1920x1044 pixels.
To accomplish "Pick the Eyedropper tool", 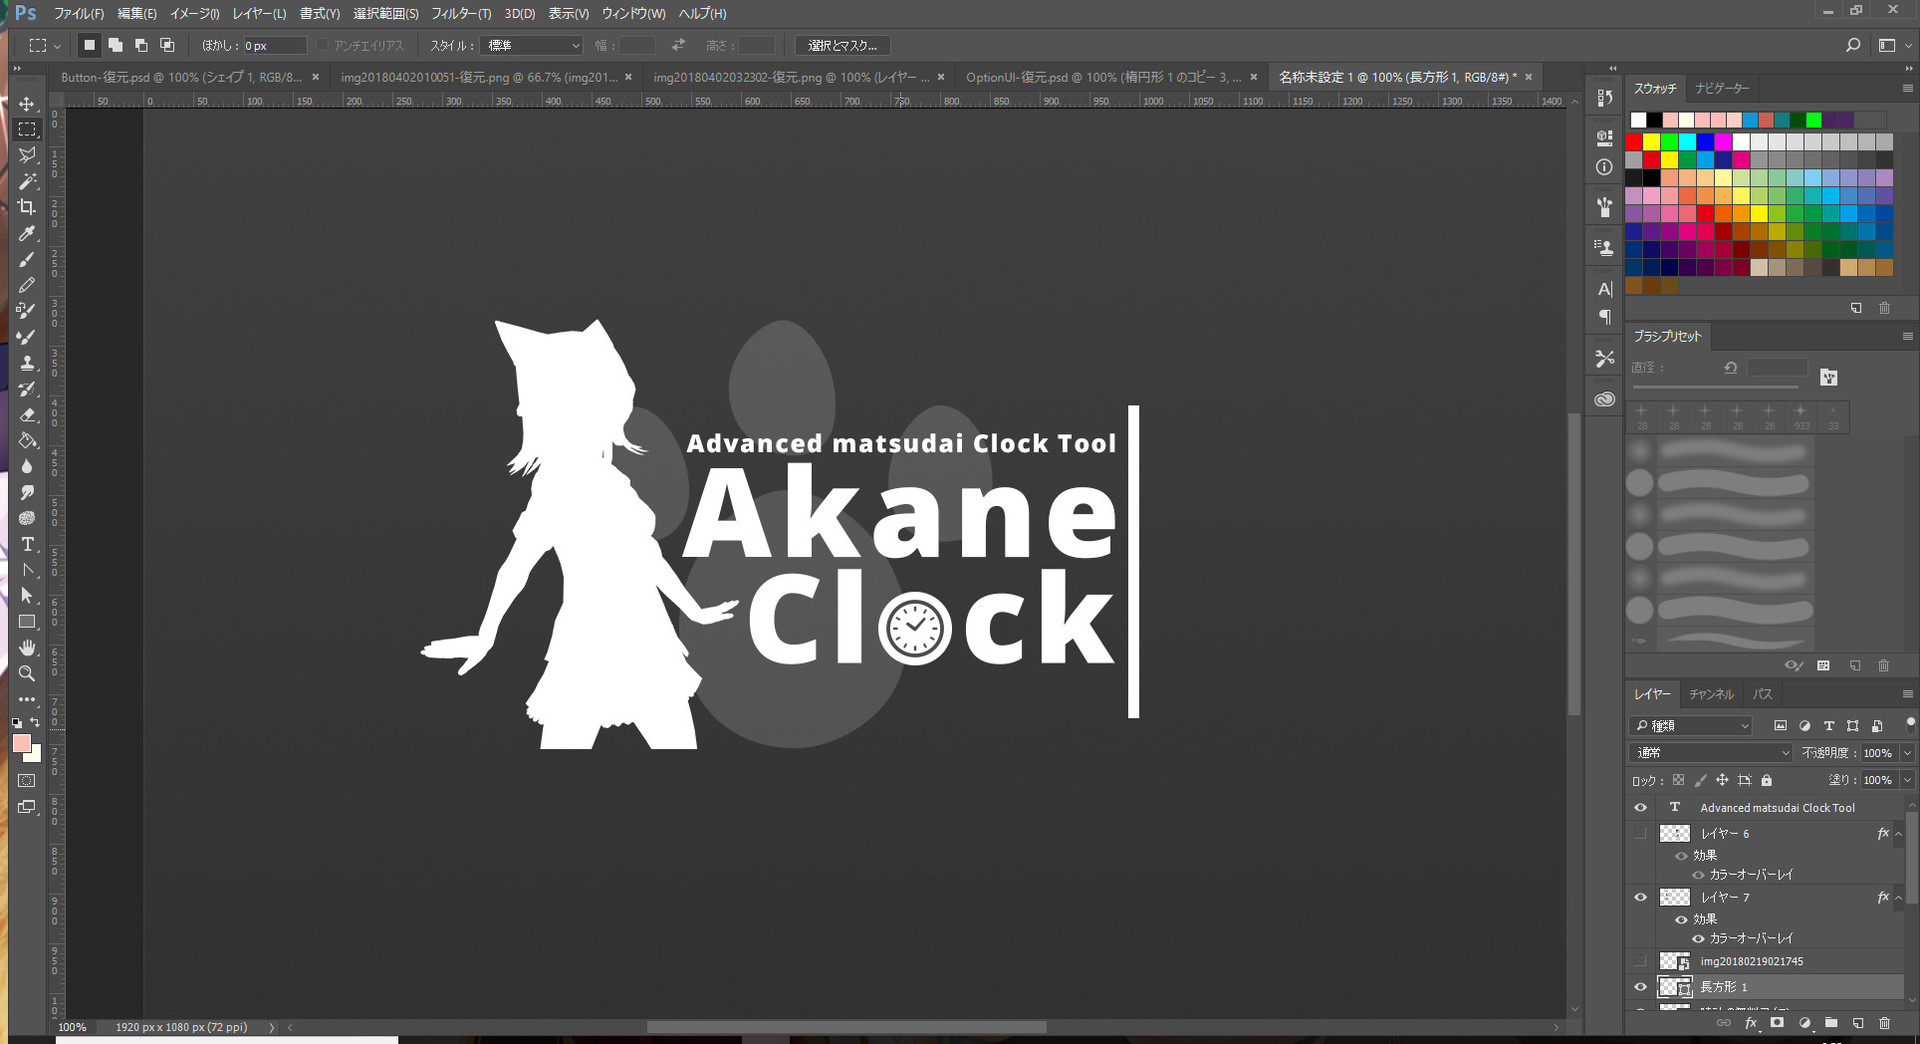I will pos(27,233).
